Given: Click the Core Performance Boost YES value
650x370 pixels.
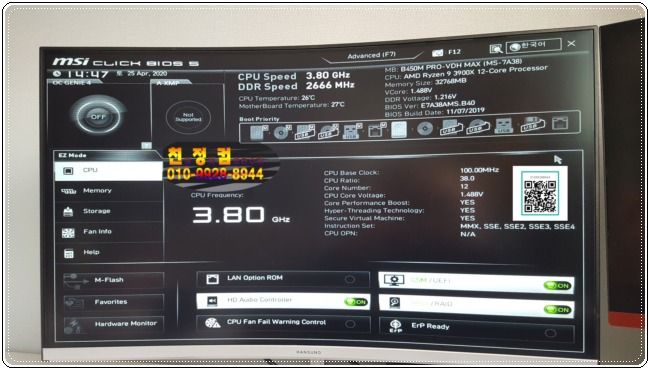Looking at the screenshot, I should tap(467, 202).
